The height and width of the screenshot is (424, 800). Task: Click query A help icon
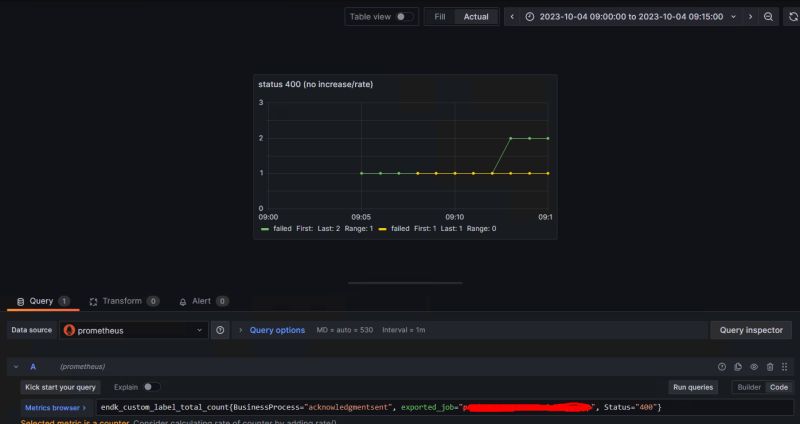[721, 366]
